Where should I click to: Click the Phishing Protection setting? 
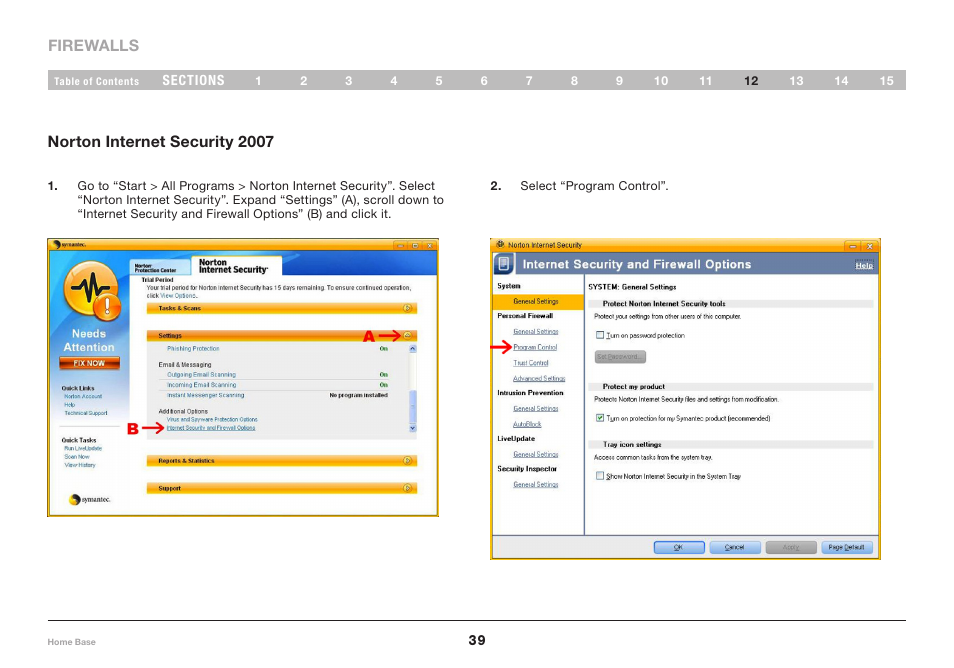(193, 349)
